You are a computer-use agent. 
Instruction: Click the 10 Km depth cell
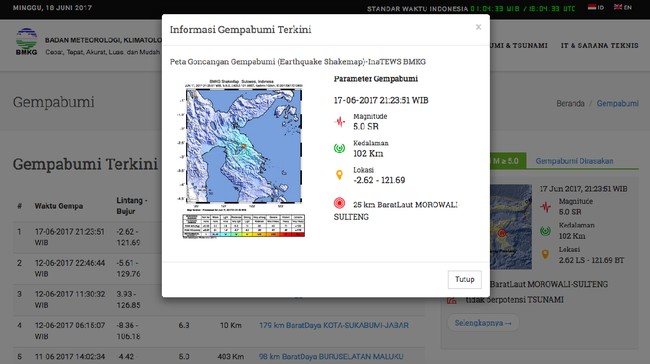[x=230, y=325]
